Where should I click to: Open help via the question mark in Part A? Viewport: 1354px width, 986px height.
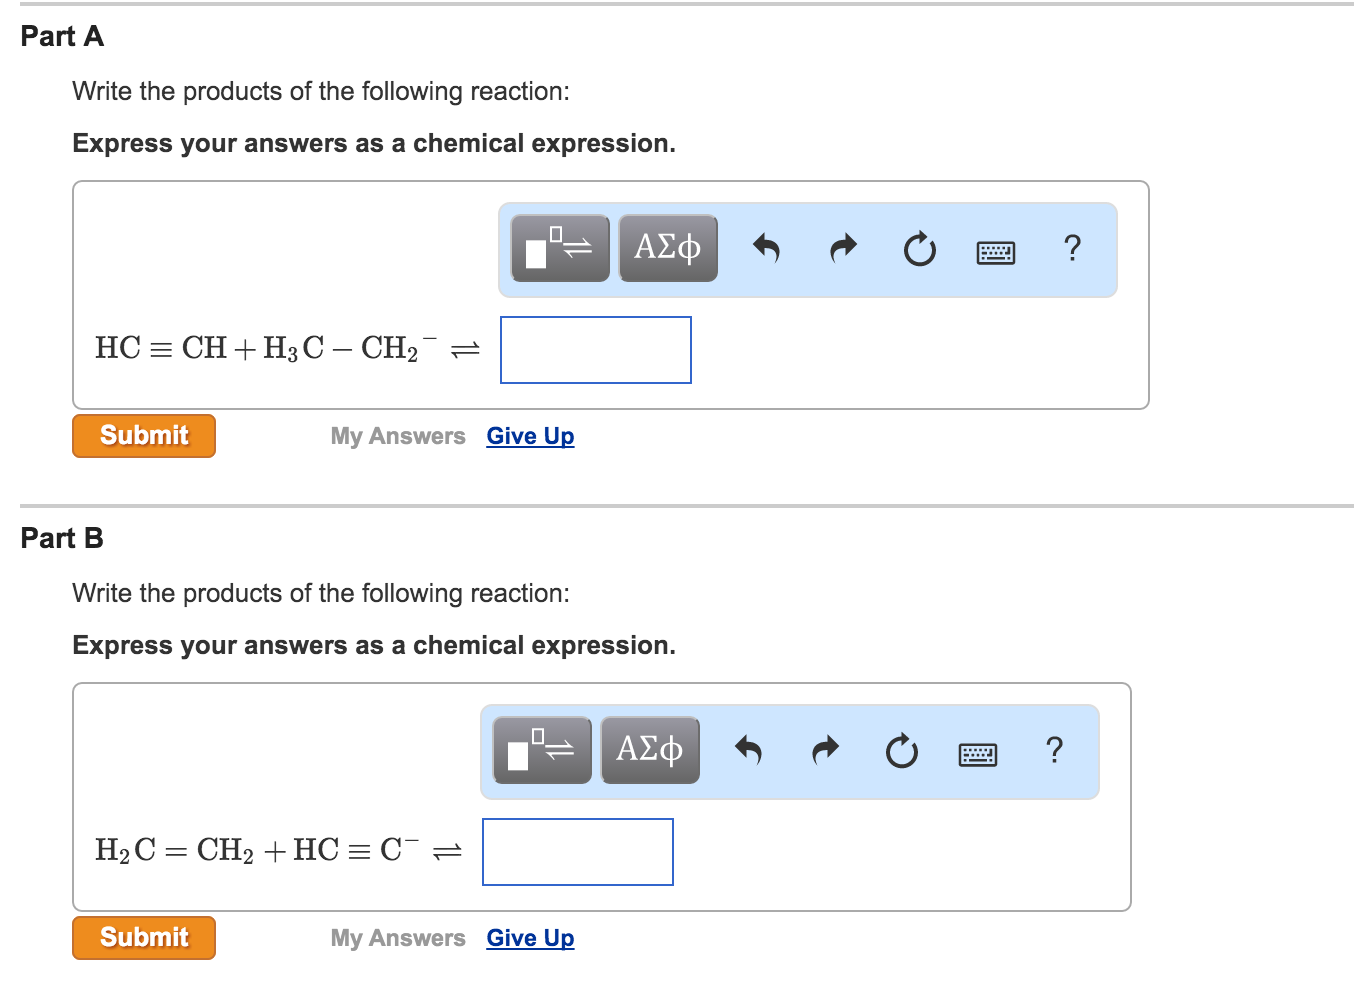click(x=1072, y=248)
